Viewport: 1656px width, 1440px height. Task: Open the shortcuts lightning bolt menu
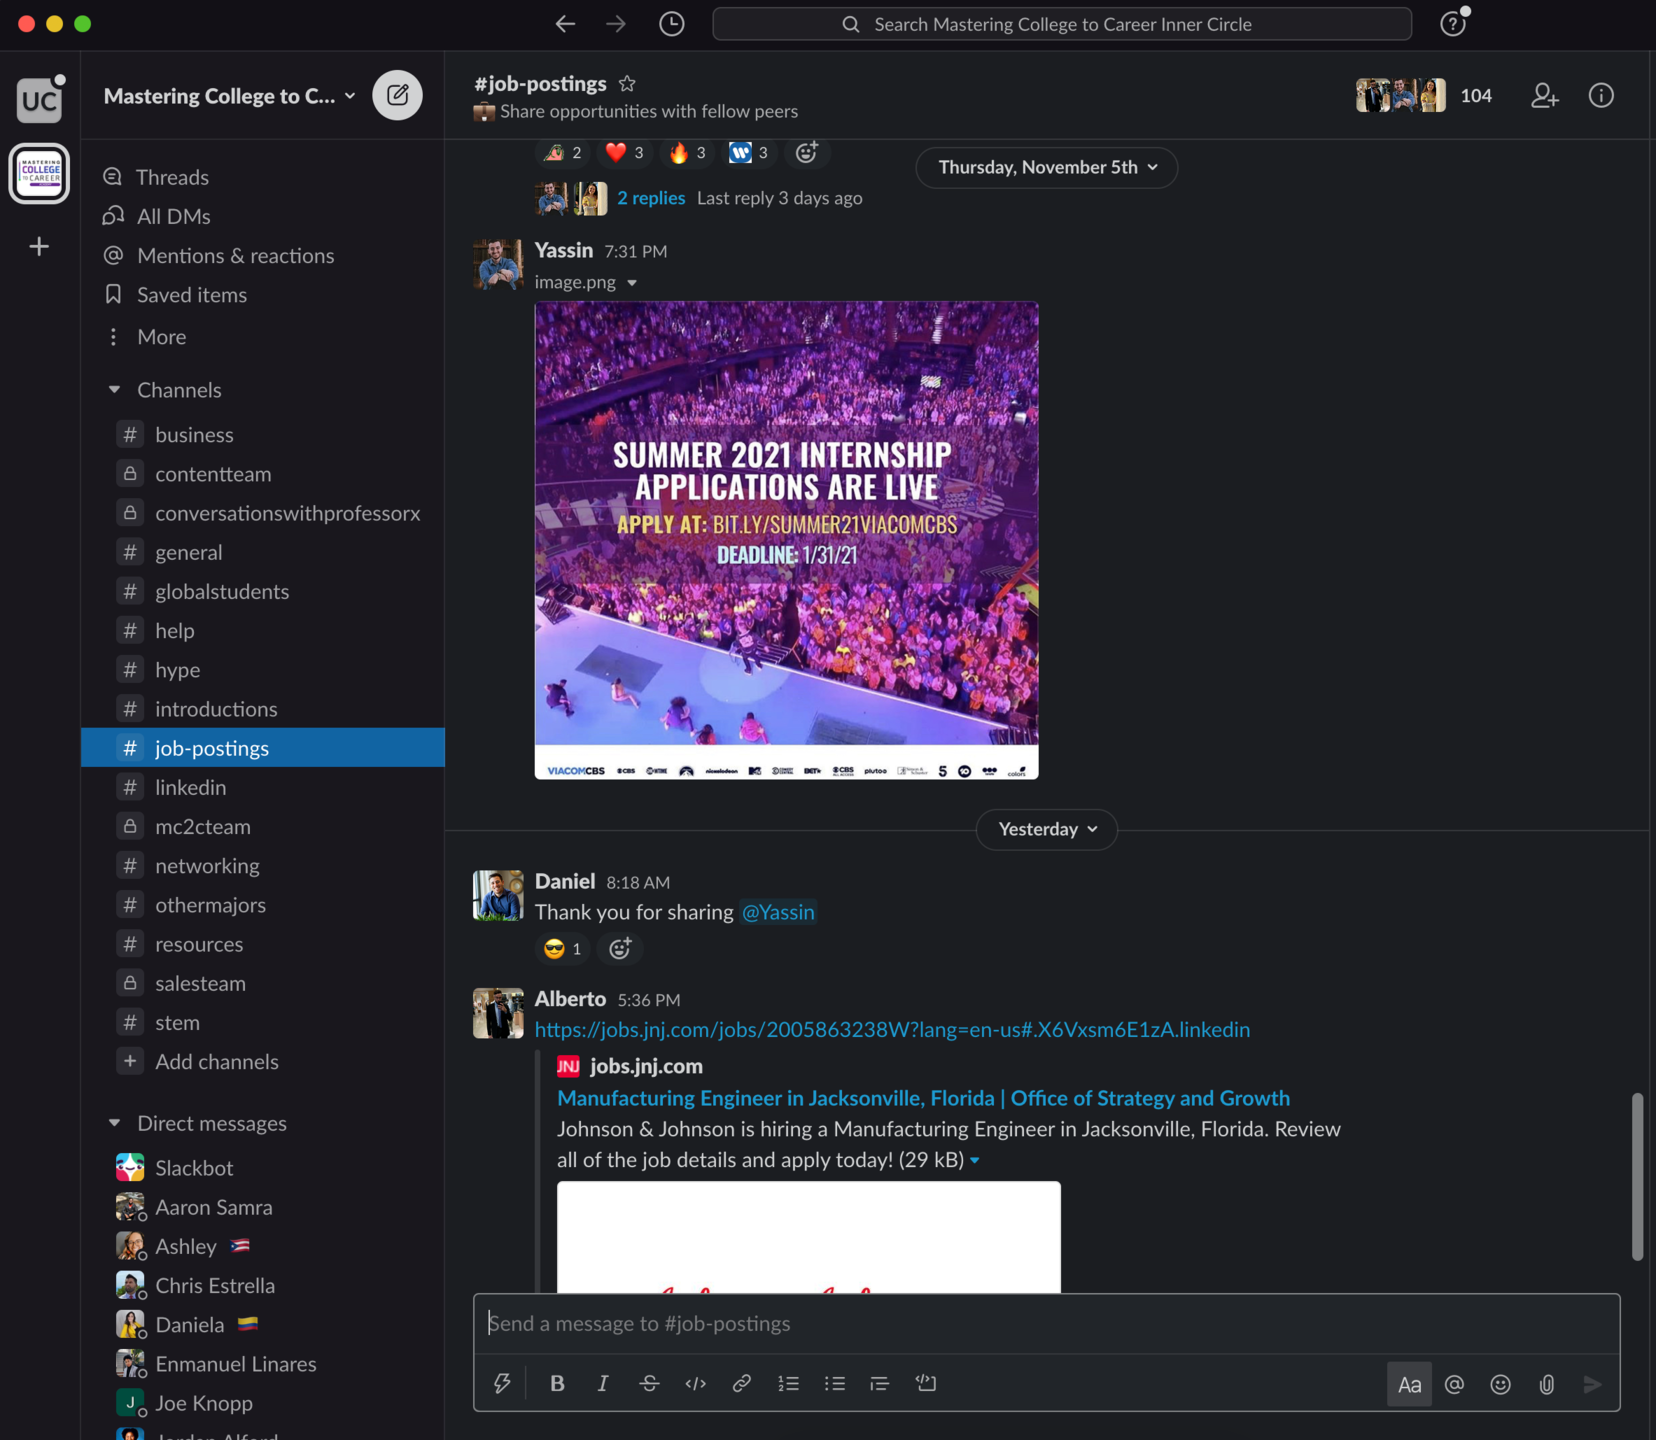(502, 1384)
